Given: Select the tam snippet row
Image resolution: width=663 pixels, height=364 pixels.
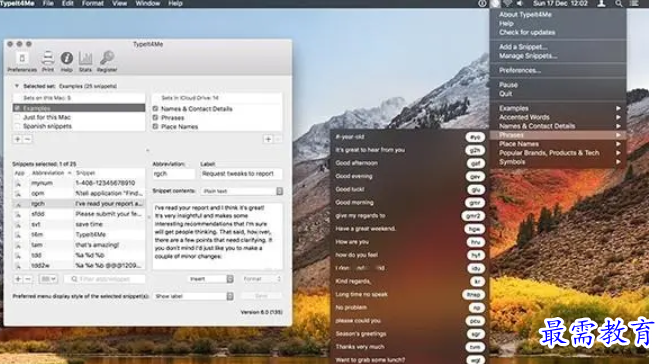Looking at the screenshot, I should [79, 245].
